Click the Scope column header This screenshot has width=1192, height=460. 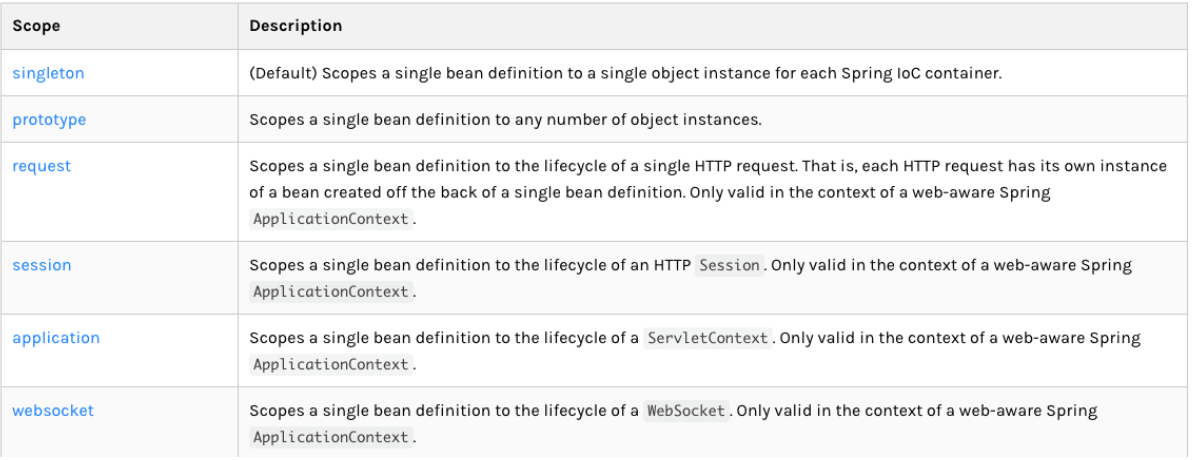coord(36,26)
